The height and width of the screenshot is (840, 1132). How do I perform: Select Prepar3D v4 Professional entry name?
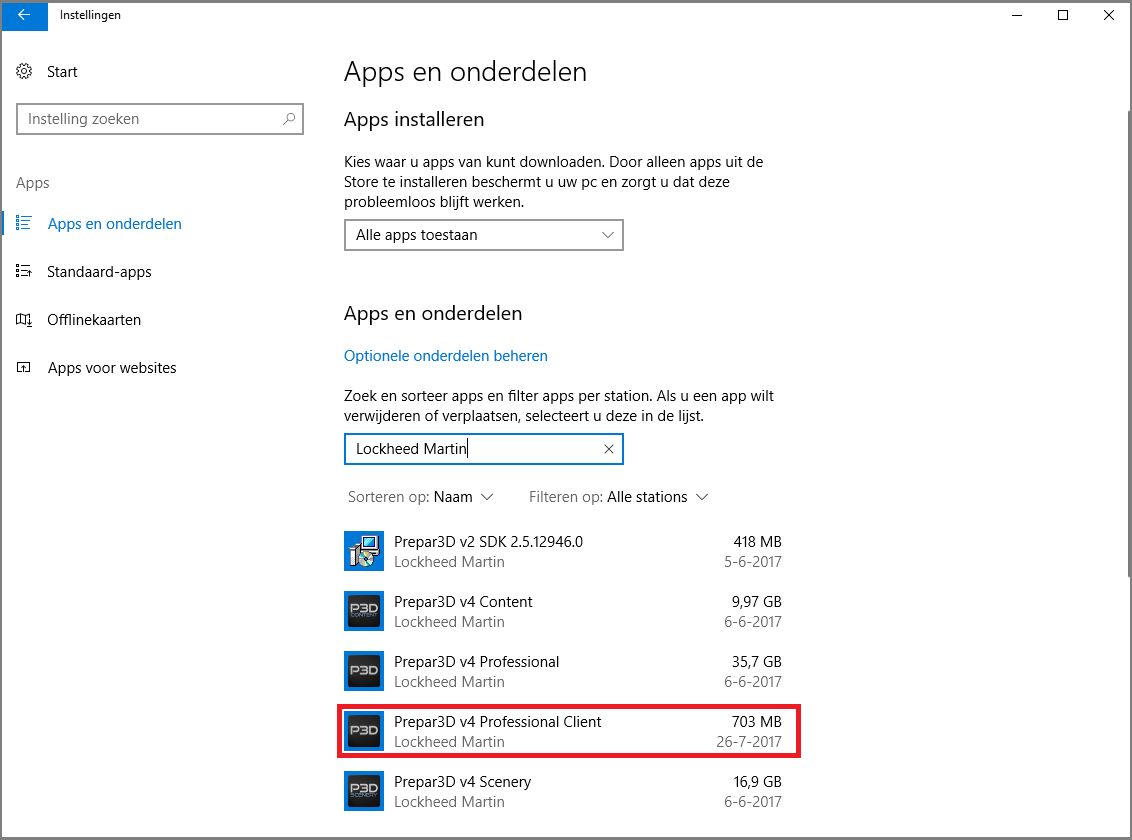[x=476, y=662]
